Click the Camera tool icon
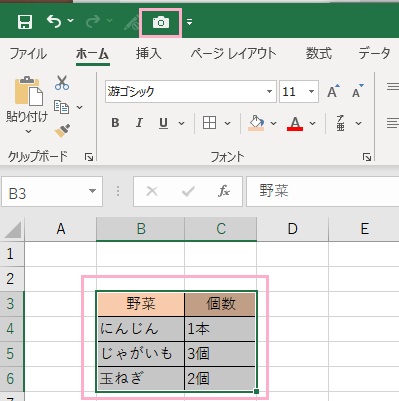Screen dimensions: 399x401 pos(161,22)
